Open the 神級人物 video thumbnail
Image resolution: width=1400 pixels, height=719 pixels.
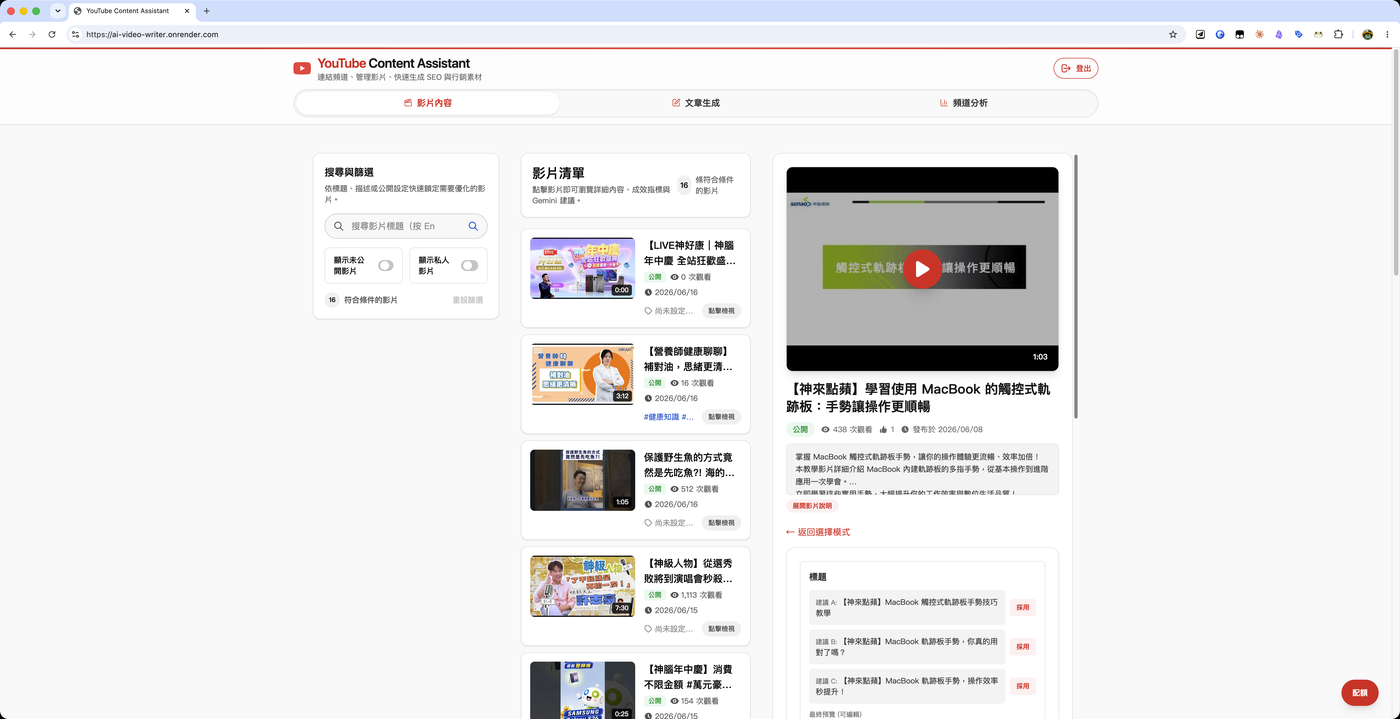(582, 586)
